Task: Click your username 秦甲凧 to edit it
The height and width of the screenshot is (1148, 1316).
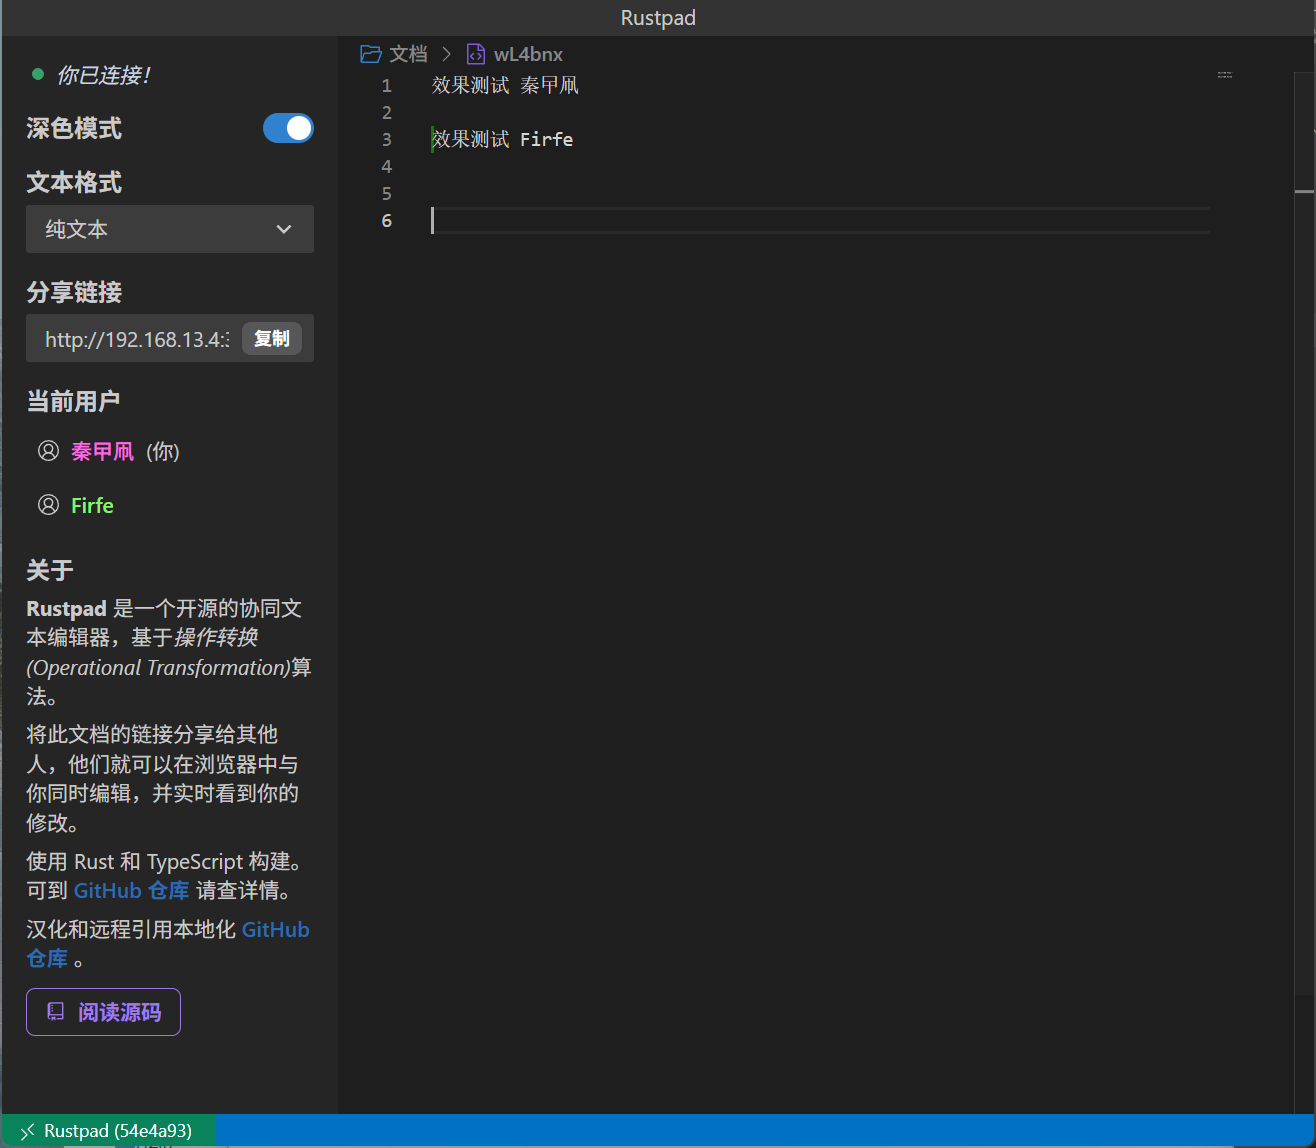Action: pyautogui.click(x=102, y=451)
